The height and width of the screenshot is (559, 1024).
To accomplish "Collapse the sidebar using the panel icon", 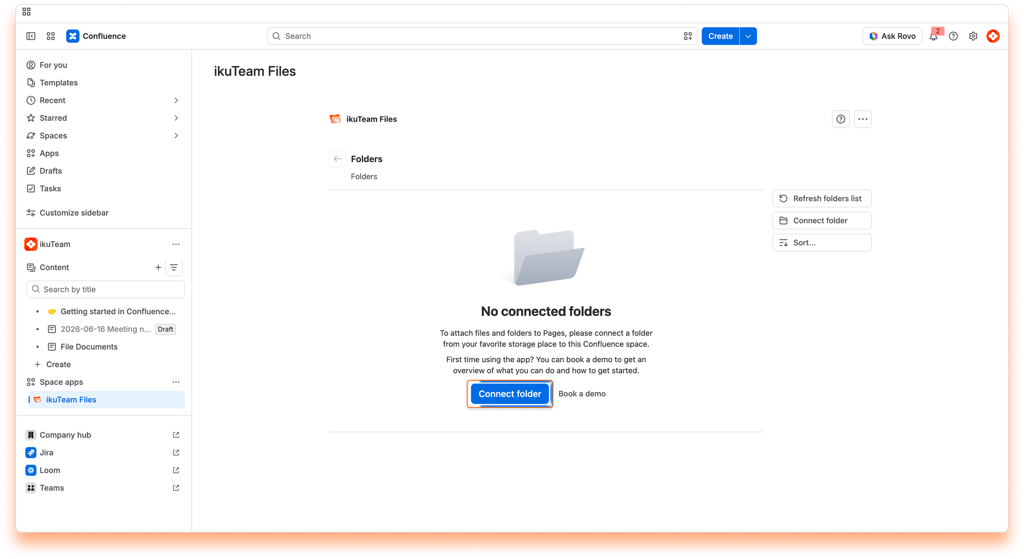I will (31, 36).
